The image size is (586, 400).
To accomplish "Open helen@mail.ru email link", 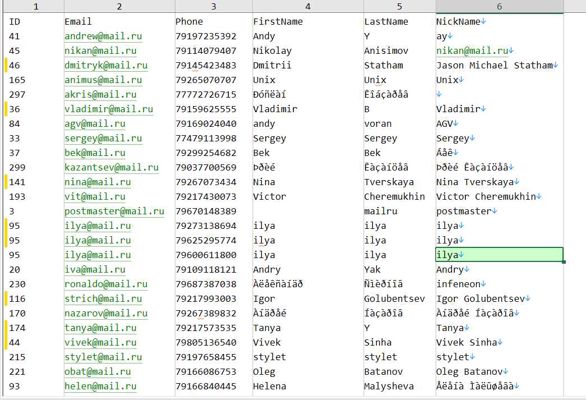I will (101, 386).
